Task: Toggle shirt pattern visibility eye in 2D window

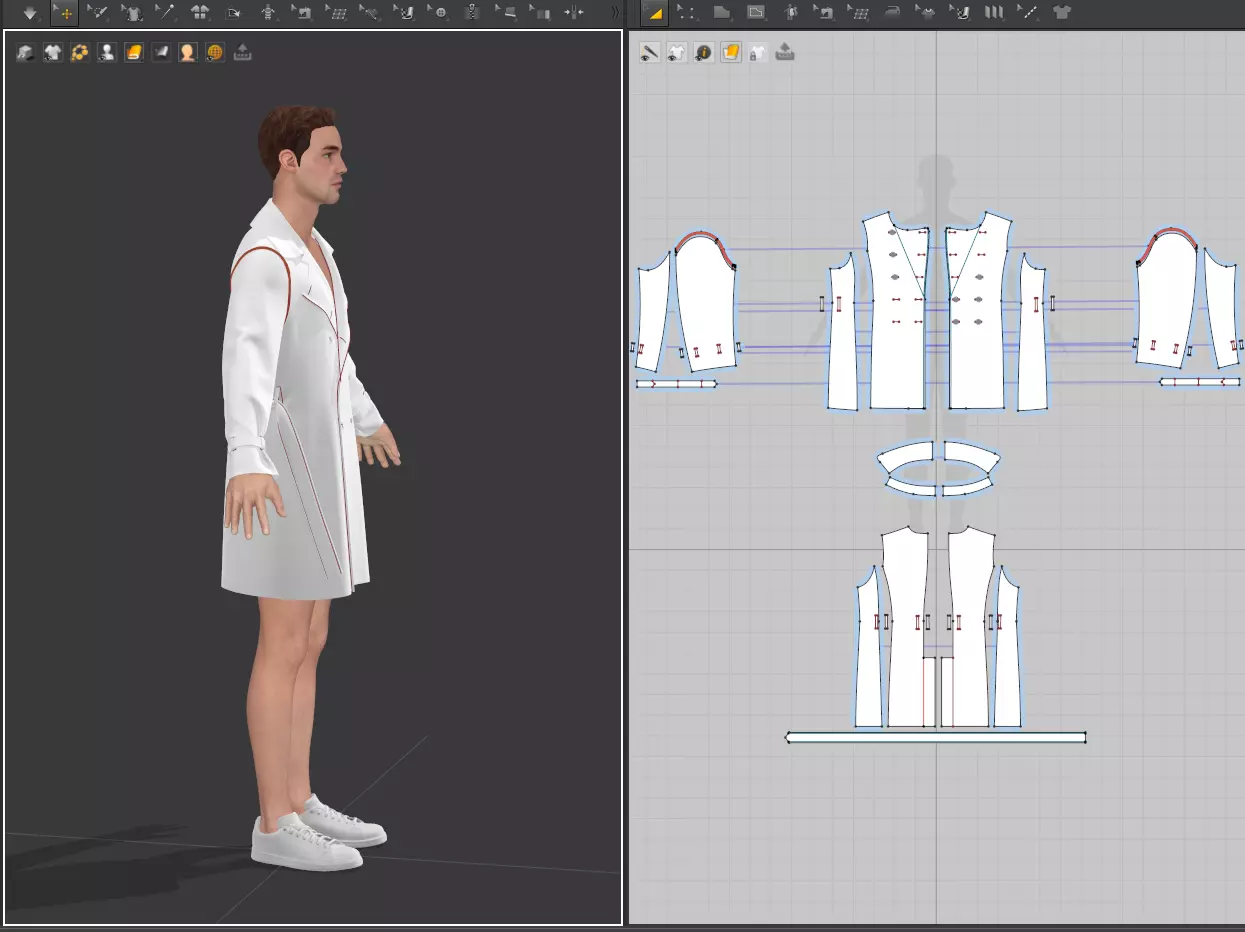Action: 677,52
